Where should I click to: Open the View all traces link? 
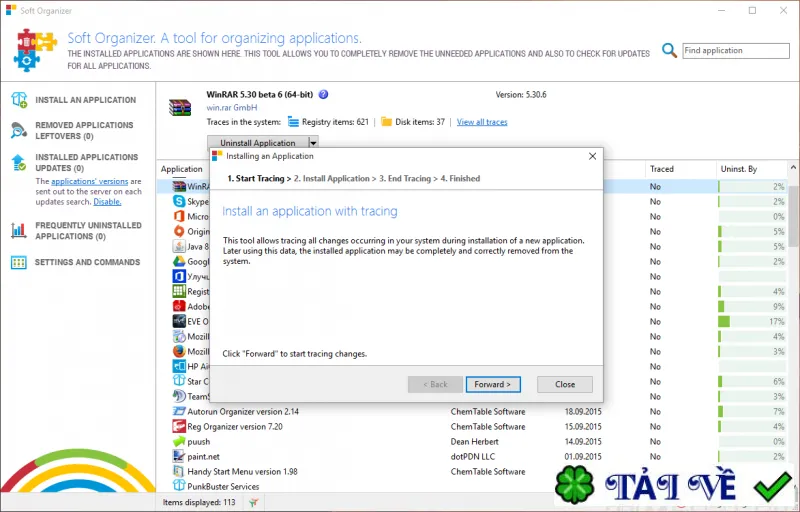pos(482,122)
